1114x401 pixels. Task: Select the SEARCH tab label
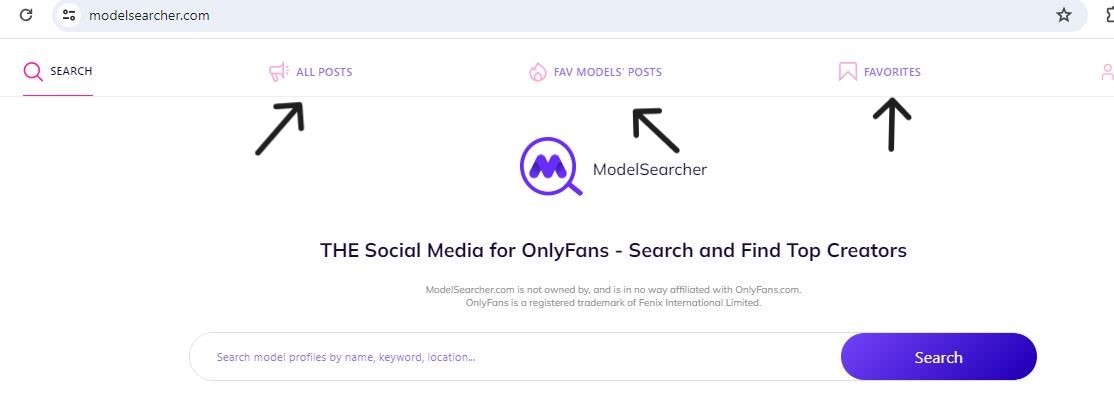(x=71, y=72)
